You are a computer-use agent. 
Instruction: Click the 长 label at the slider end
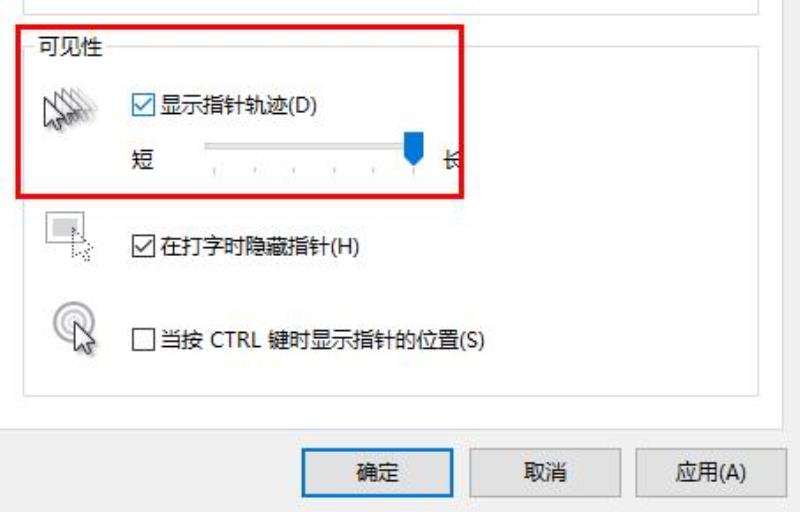[x=452, y=160]
